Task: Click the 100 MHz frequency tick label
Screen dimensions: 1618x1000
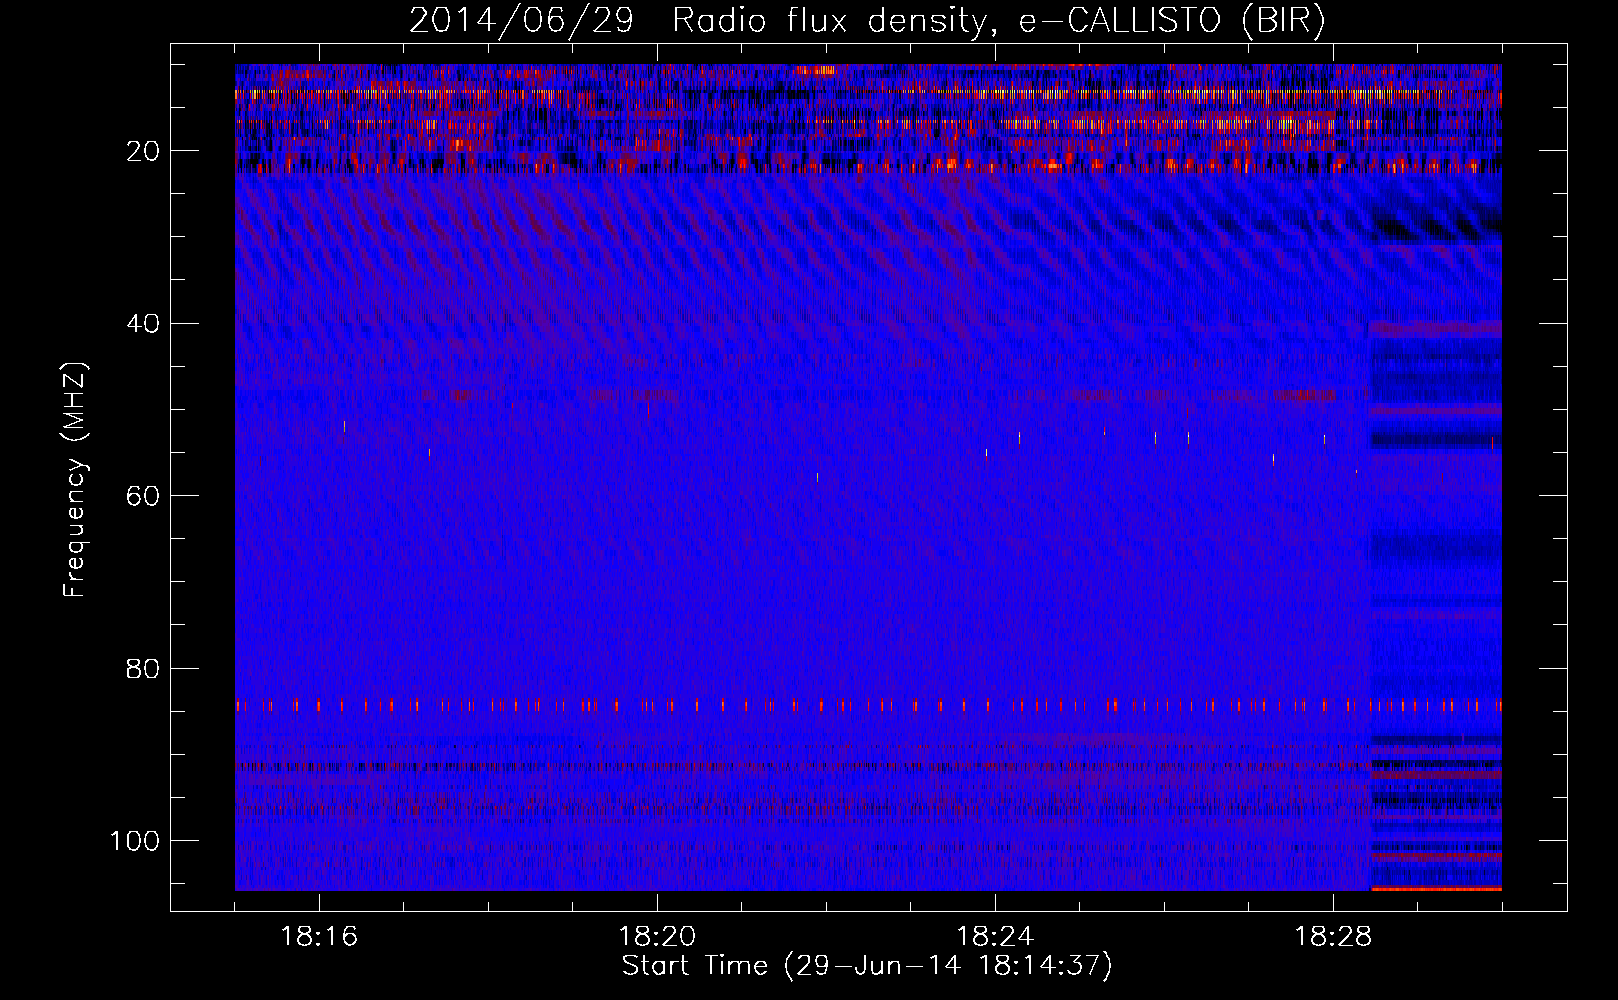Action: pyautogui.click(x=135, y=841)
